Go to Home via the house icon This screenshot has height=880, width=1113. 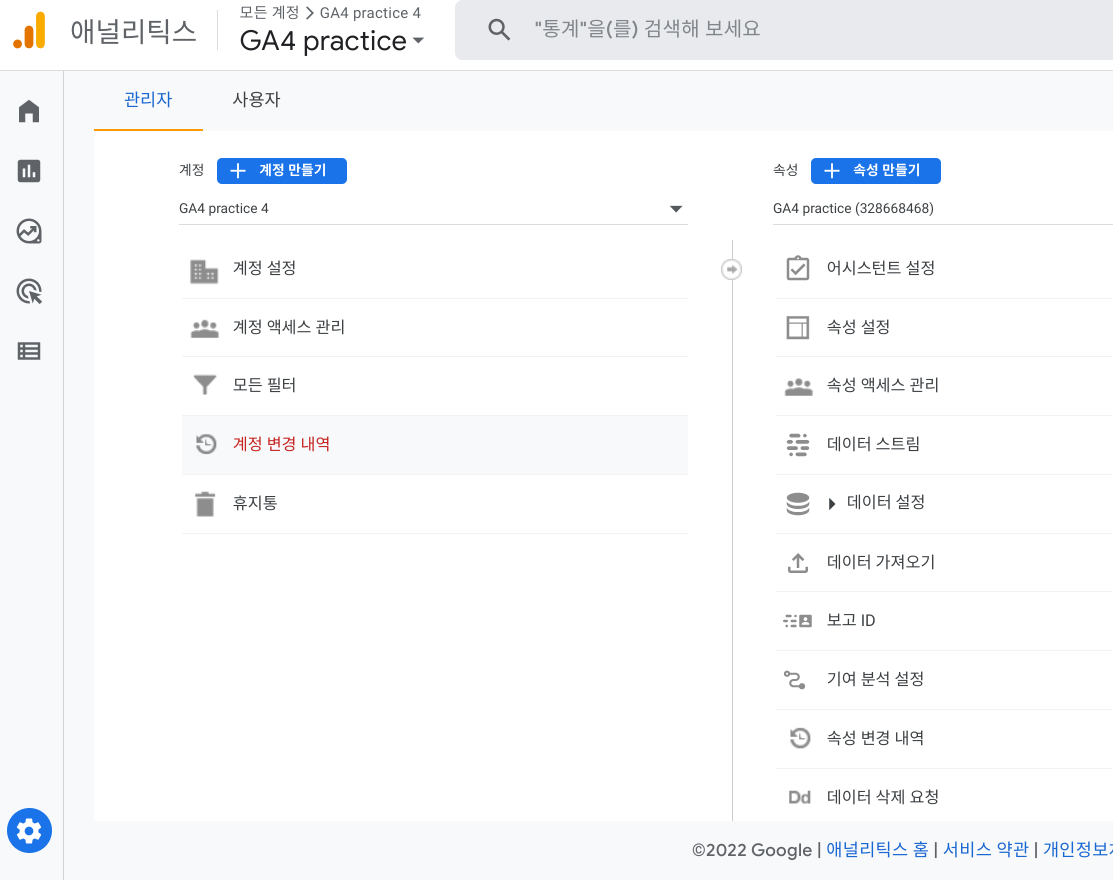tap(29, 111)
